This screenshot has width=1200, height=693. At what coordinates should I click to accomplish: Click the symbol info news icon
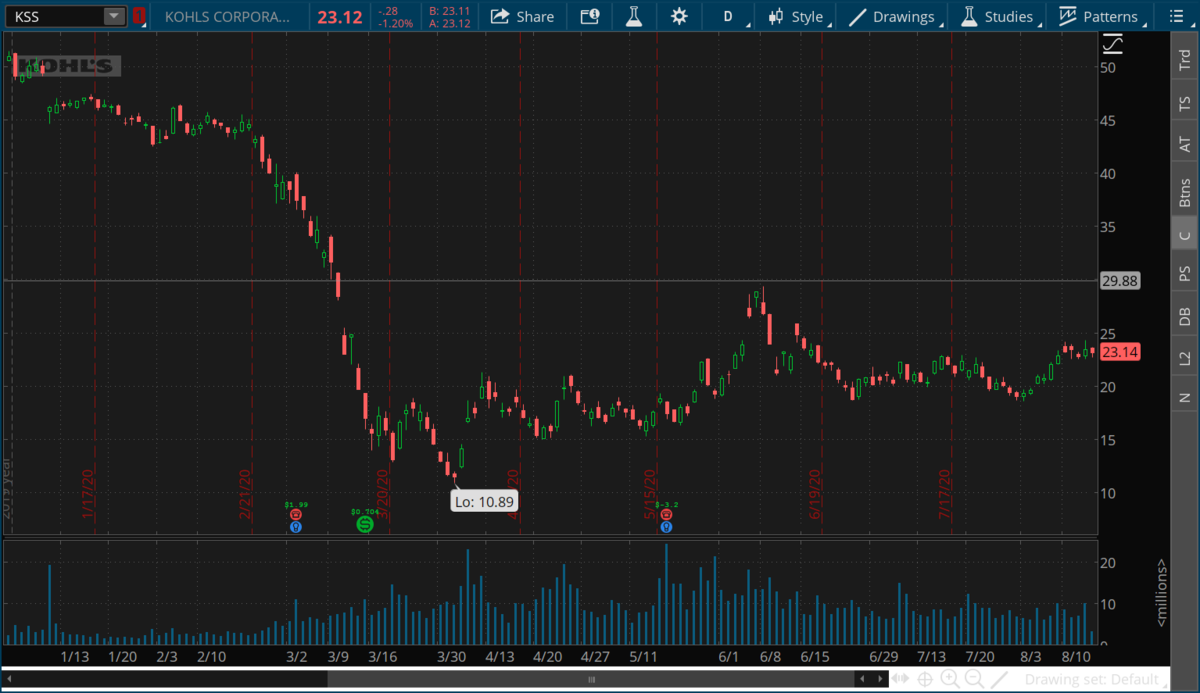point(590,16)
